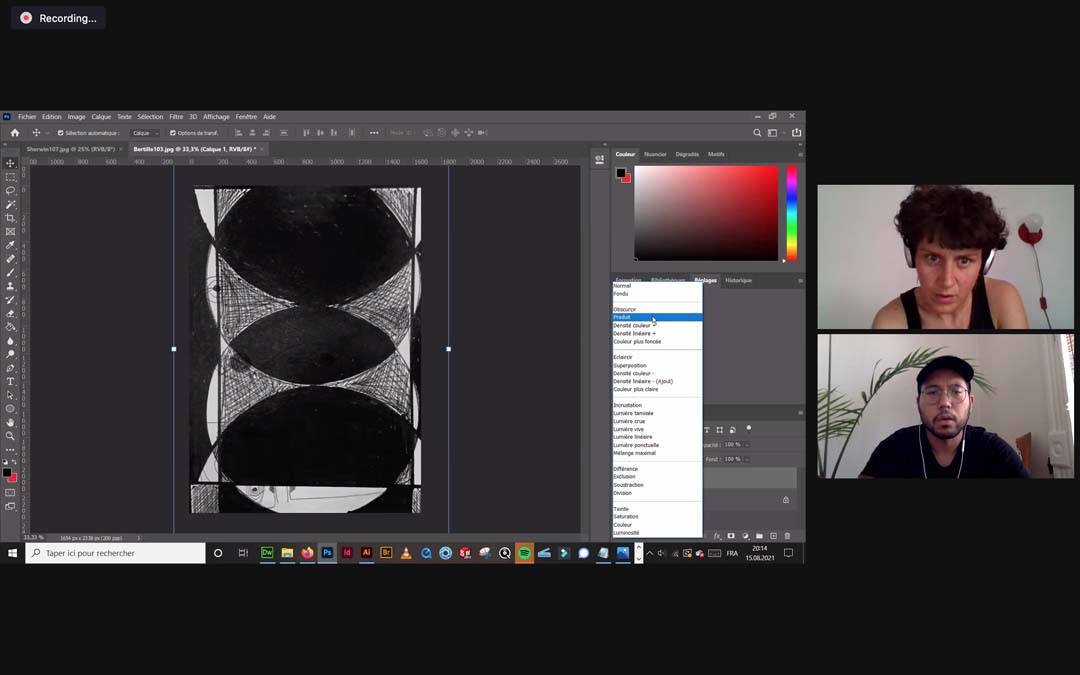
Task: Delete layer with the trash icon
Action: pyautogui.click(x=787, y=536)
